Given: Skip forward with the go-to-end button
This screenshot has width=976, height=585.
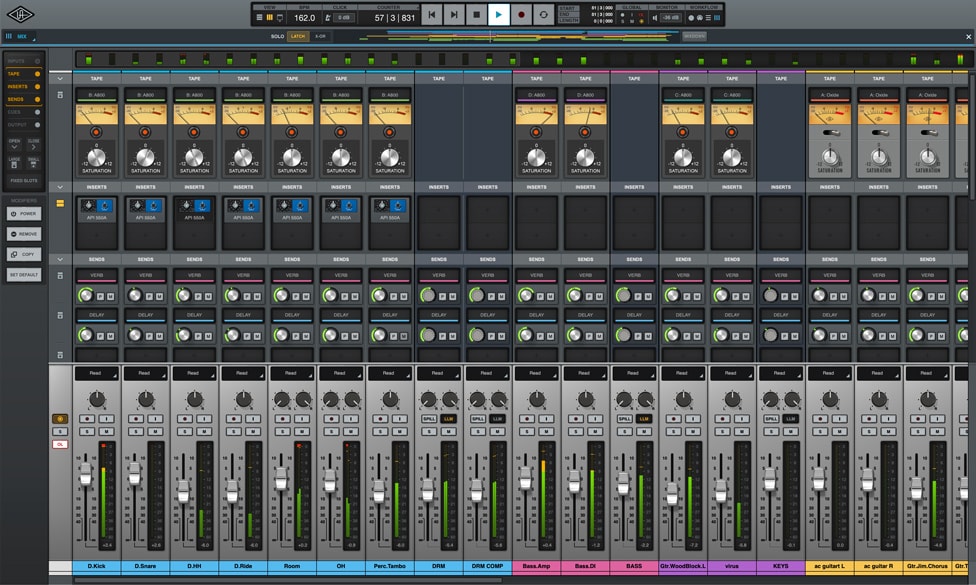Looking at the screenshot, I should 454,15.
